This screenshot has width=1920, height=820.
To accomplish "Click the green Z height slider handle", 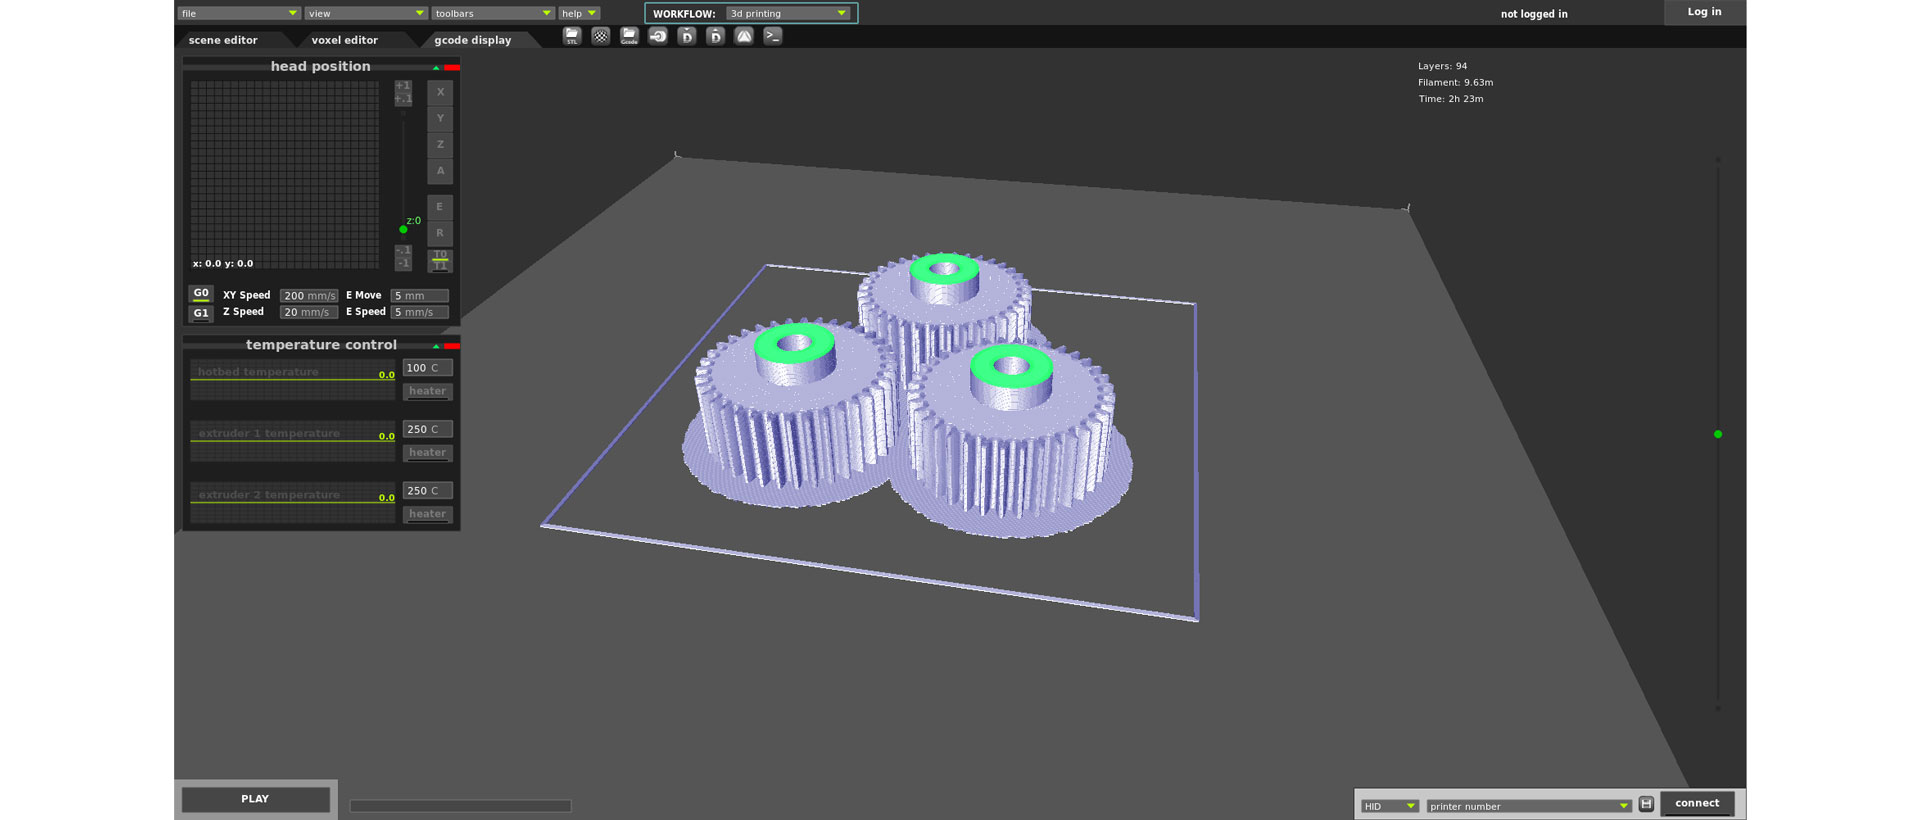I will (403, 229).
